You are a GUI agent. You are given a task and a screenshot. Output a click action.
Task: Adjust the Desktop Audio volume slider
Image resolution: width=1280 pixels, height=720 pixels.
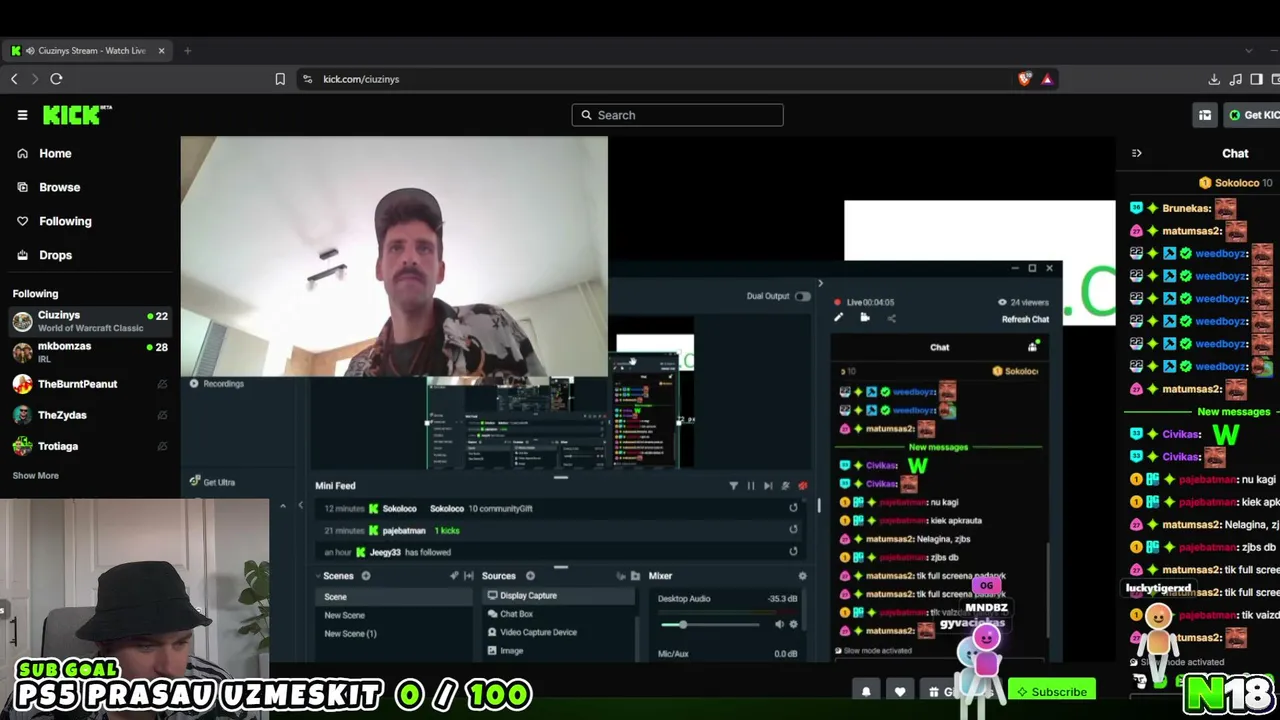(710, 625)
